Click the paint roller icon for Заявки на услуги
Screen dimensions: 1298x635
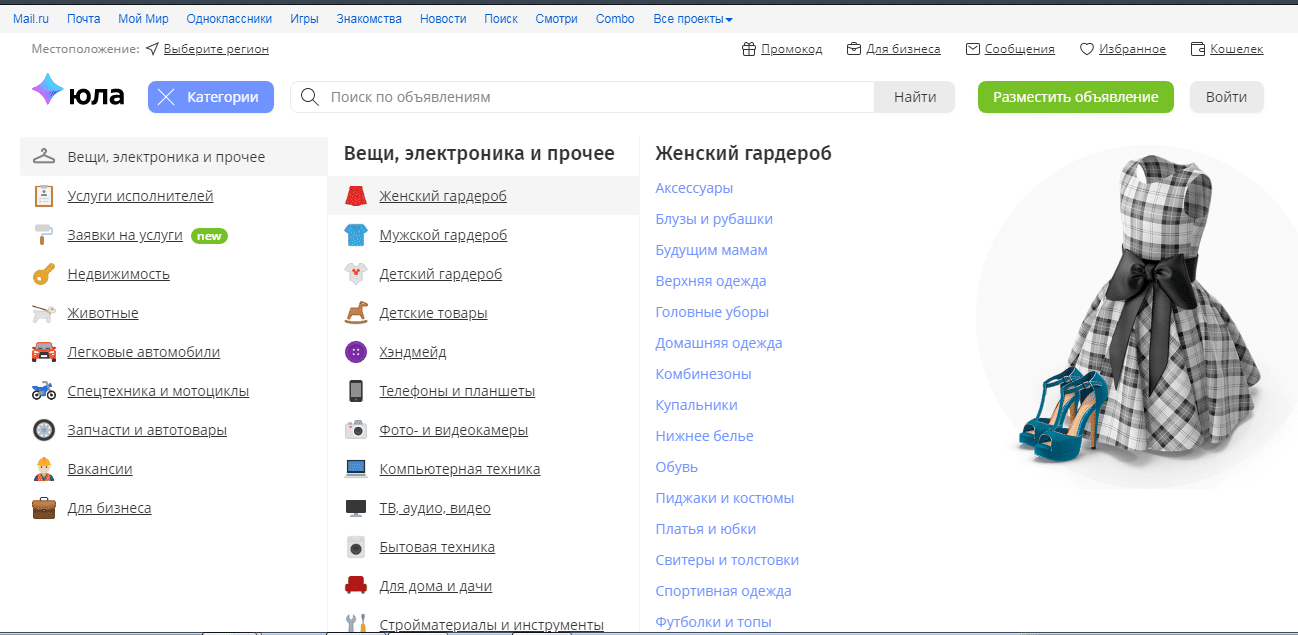[x=44, y=235]
